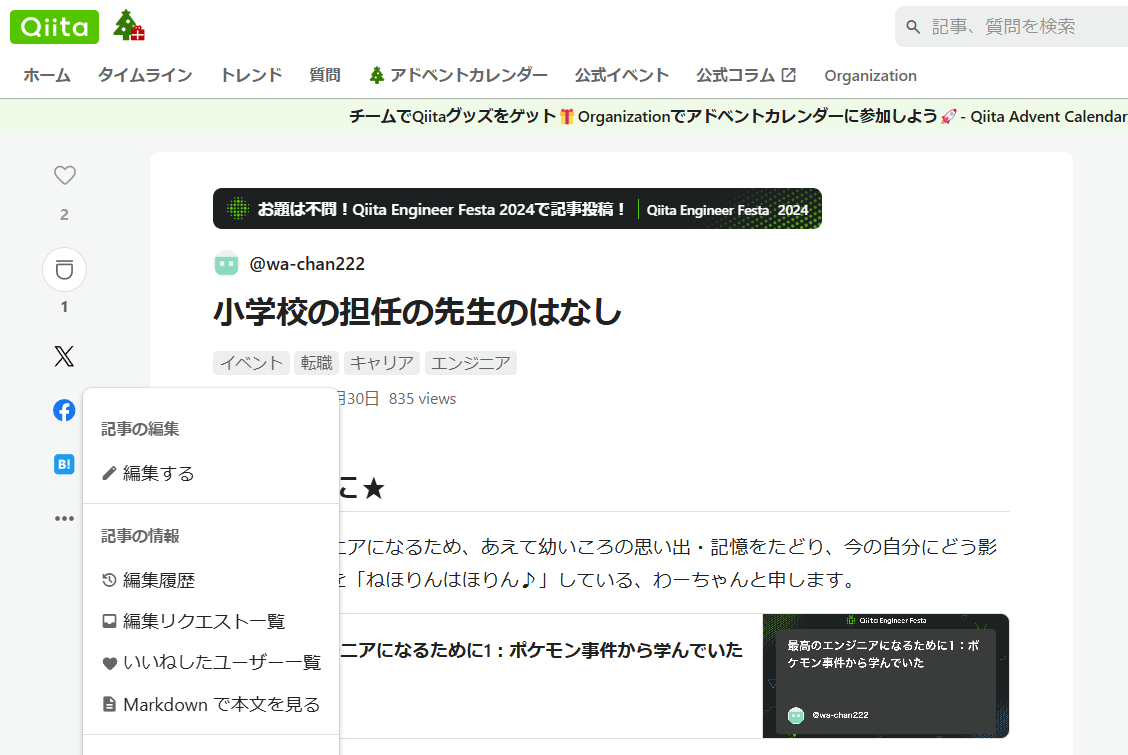This screenshot has width=1128, height=755.
Task: Click the Qiita logo
Action: pos(54,26)
